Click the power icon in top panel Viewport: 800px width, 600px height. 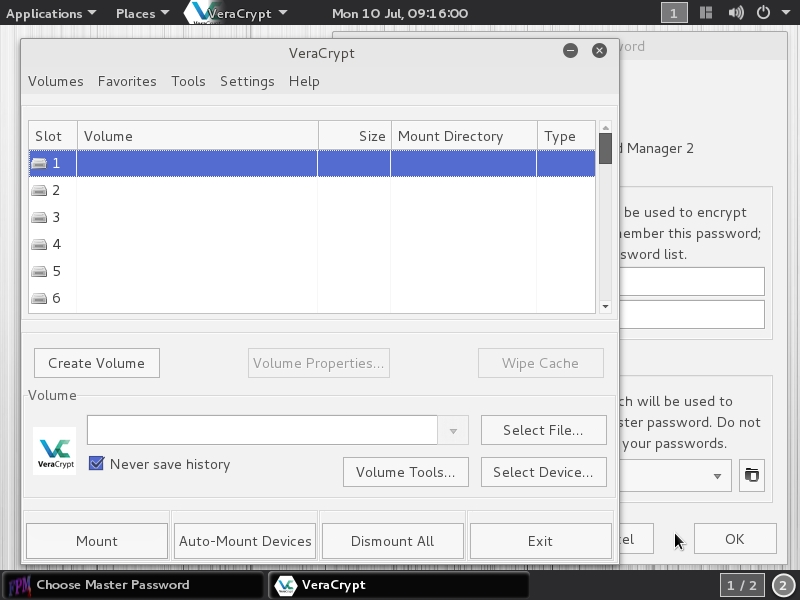tap(763, 13)
